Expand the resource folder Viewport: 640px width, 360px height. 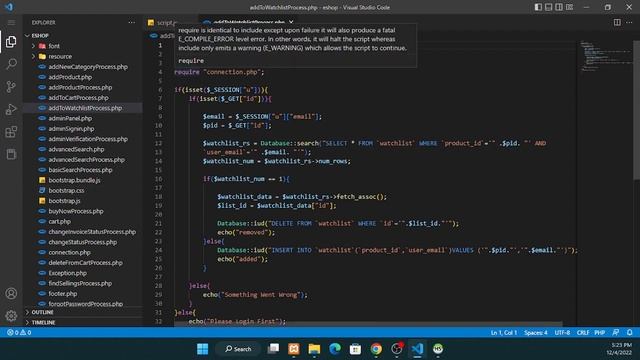[x=60, y=56]
